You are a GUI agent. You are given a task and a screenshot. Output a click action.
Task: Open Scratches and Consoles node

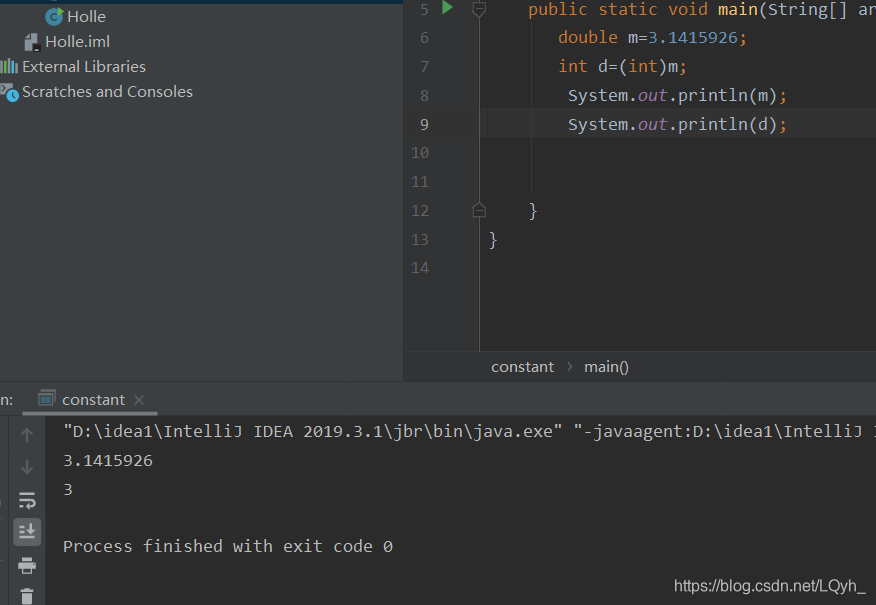[107, 92]
